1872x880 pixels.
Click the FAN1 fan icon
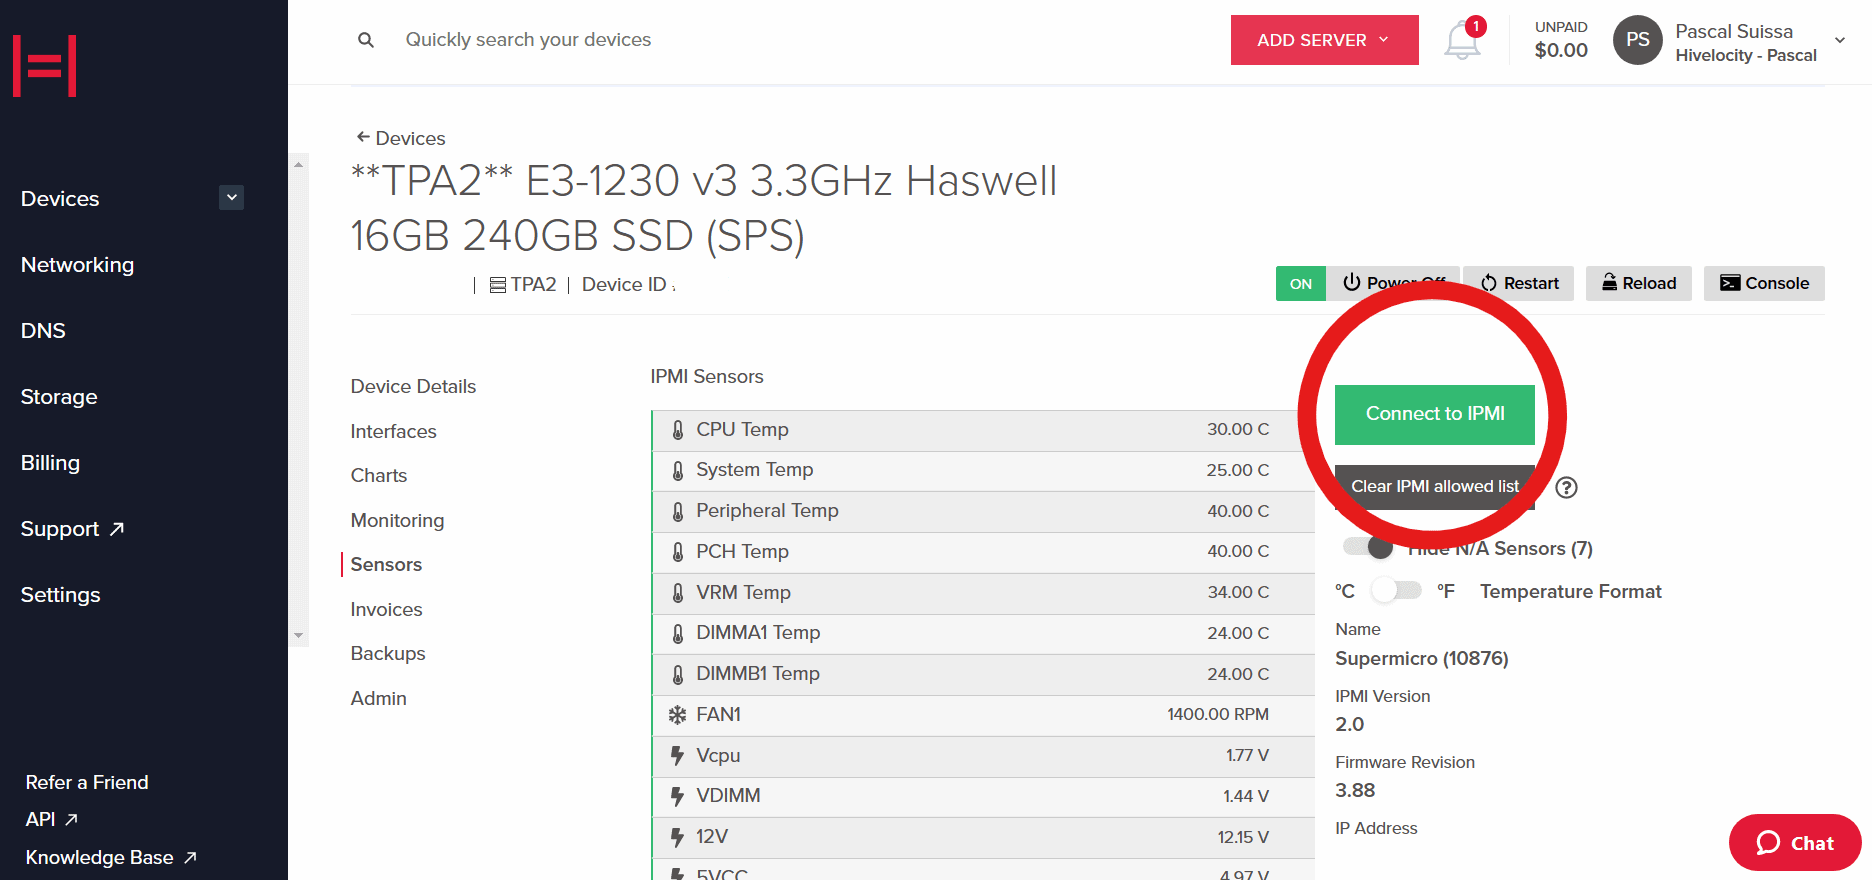click(x=678, y=715)
